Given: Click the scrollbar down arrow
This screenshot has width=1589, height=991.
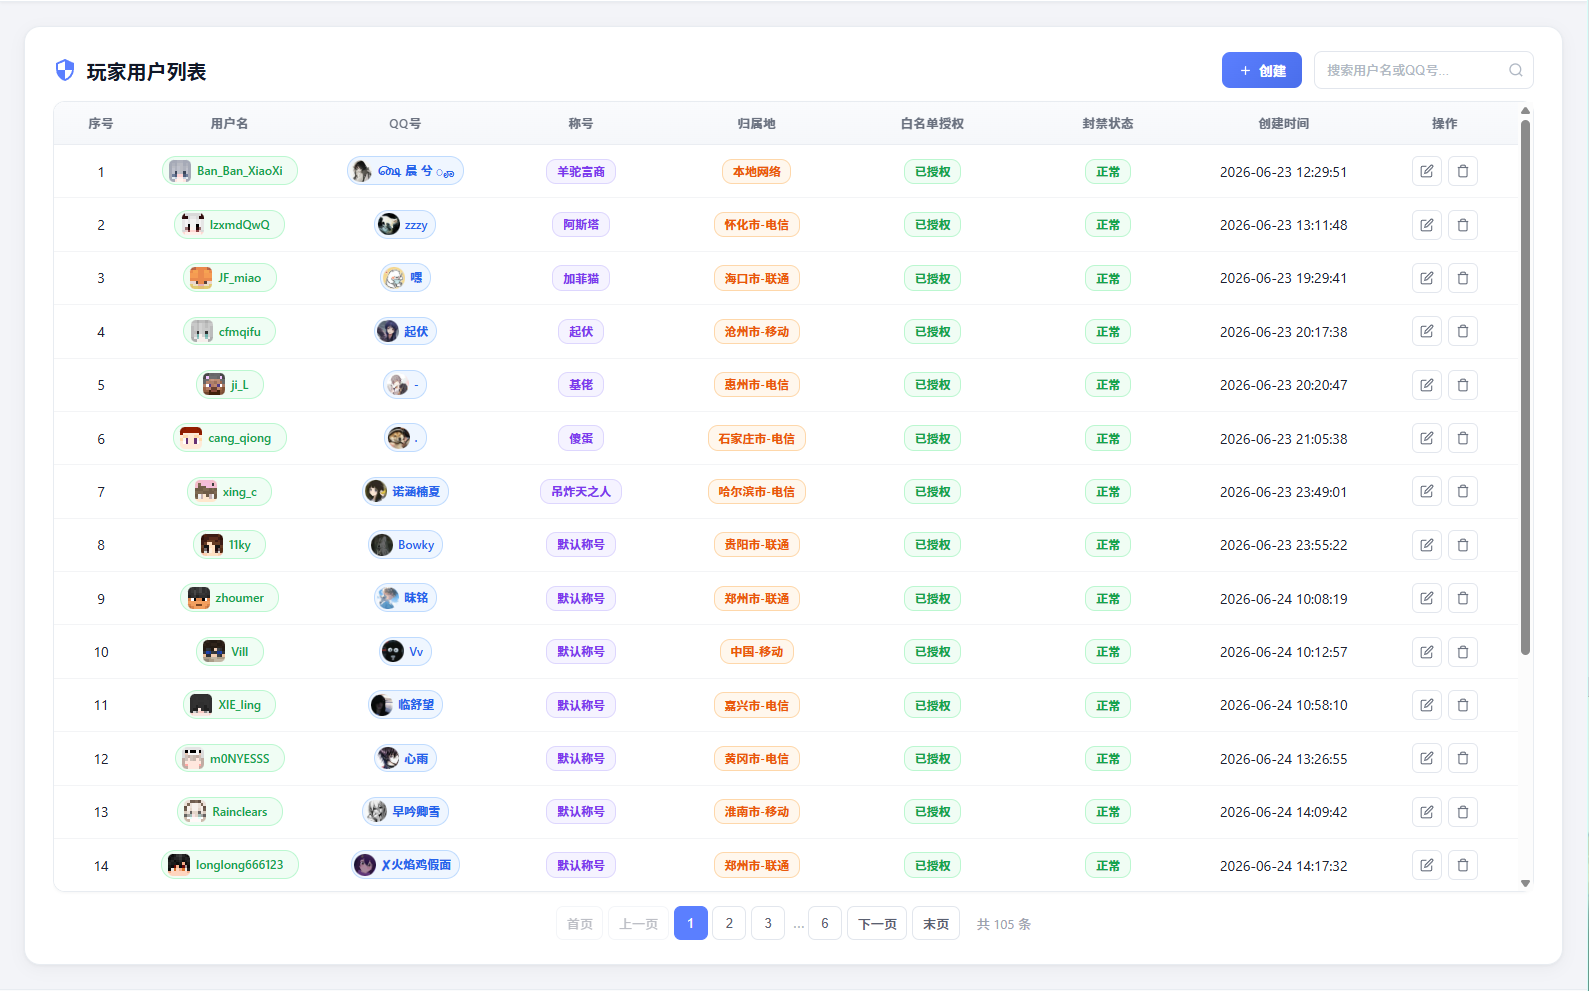Looking at the screenshot, I should pos(1525,883).
